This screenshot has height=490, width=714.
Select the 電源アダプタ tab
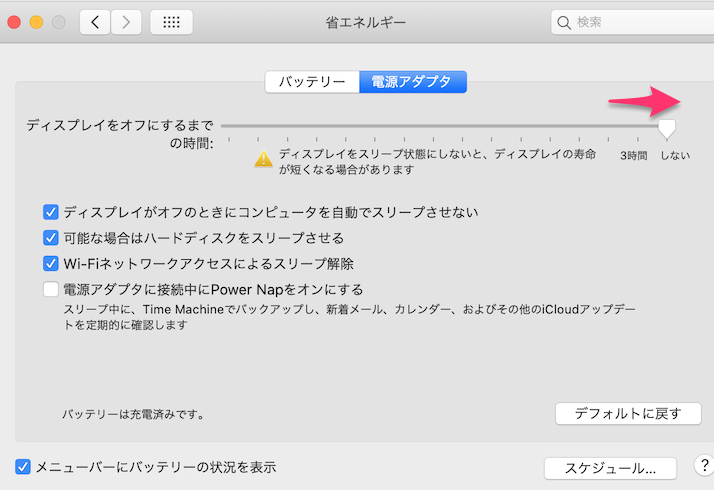[413, 82]
